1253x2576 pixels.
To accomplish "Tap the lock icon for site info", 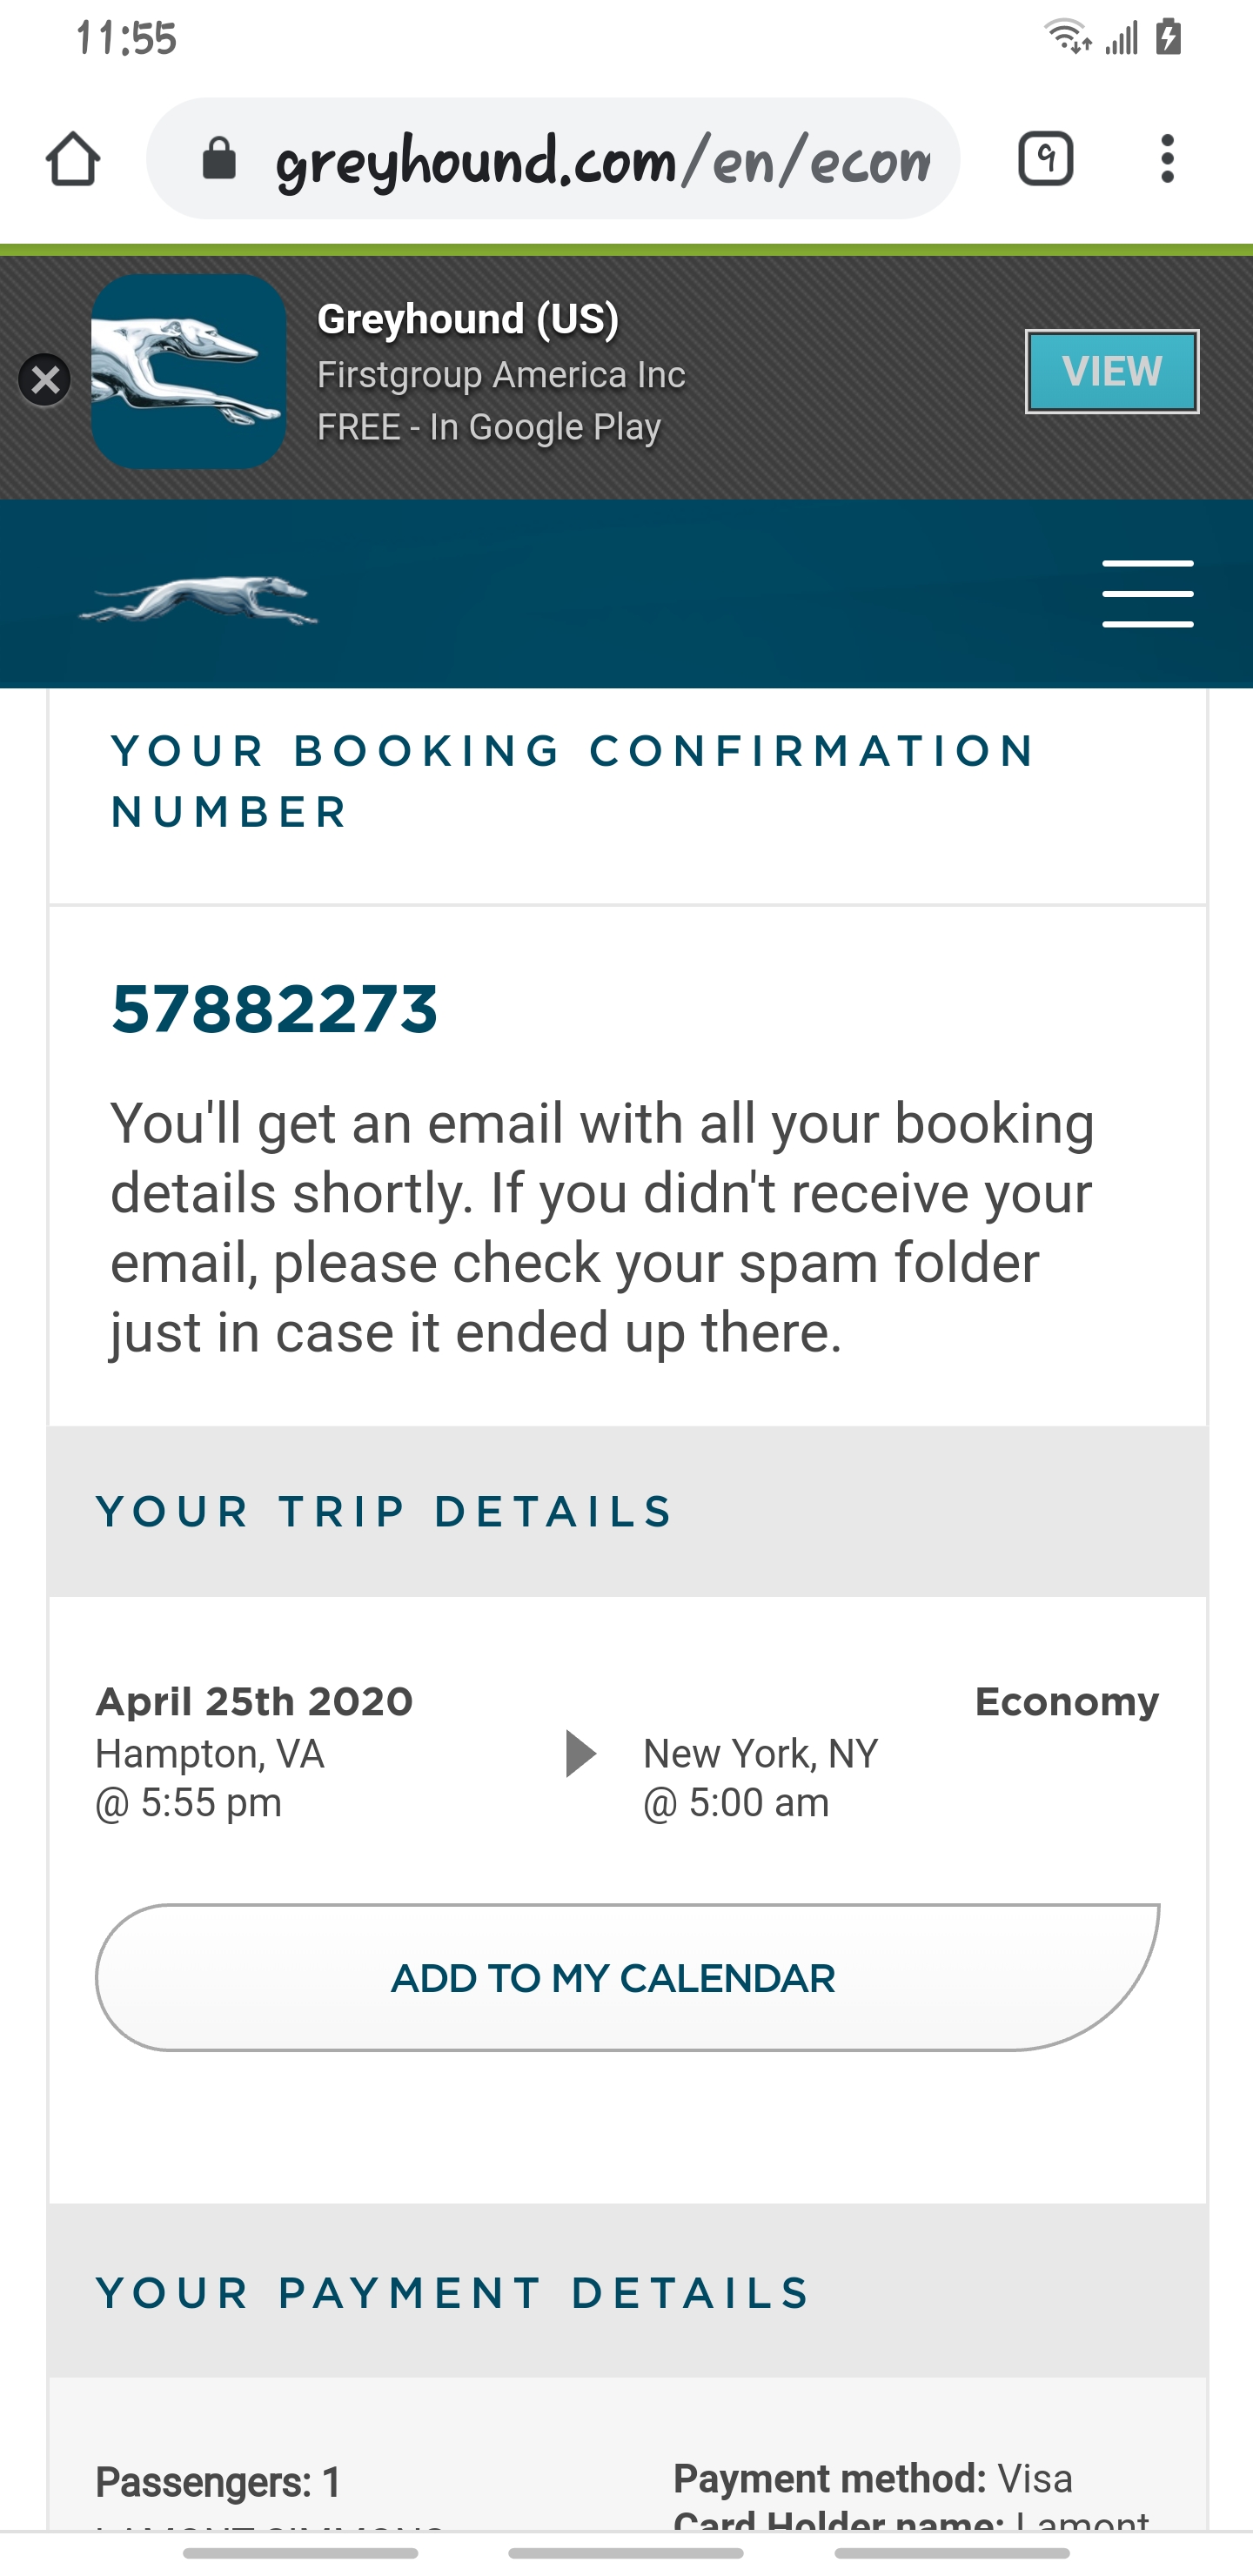I will click(219, 159).
